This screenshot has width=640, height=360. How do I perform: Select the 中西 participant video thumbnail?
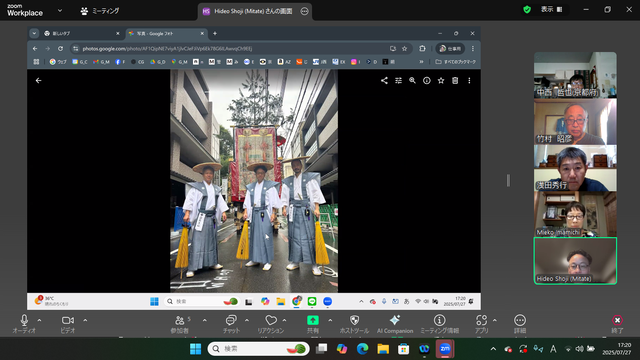pyautogui.click(x=575, y=75)
